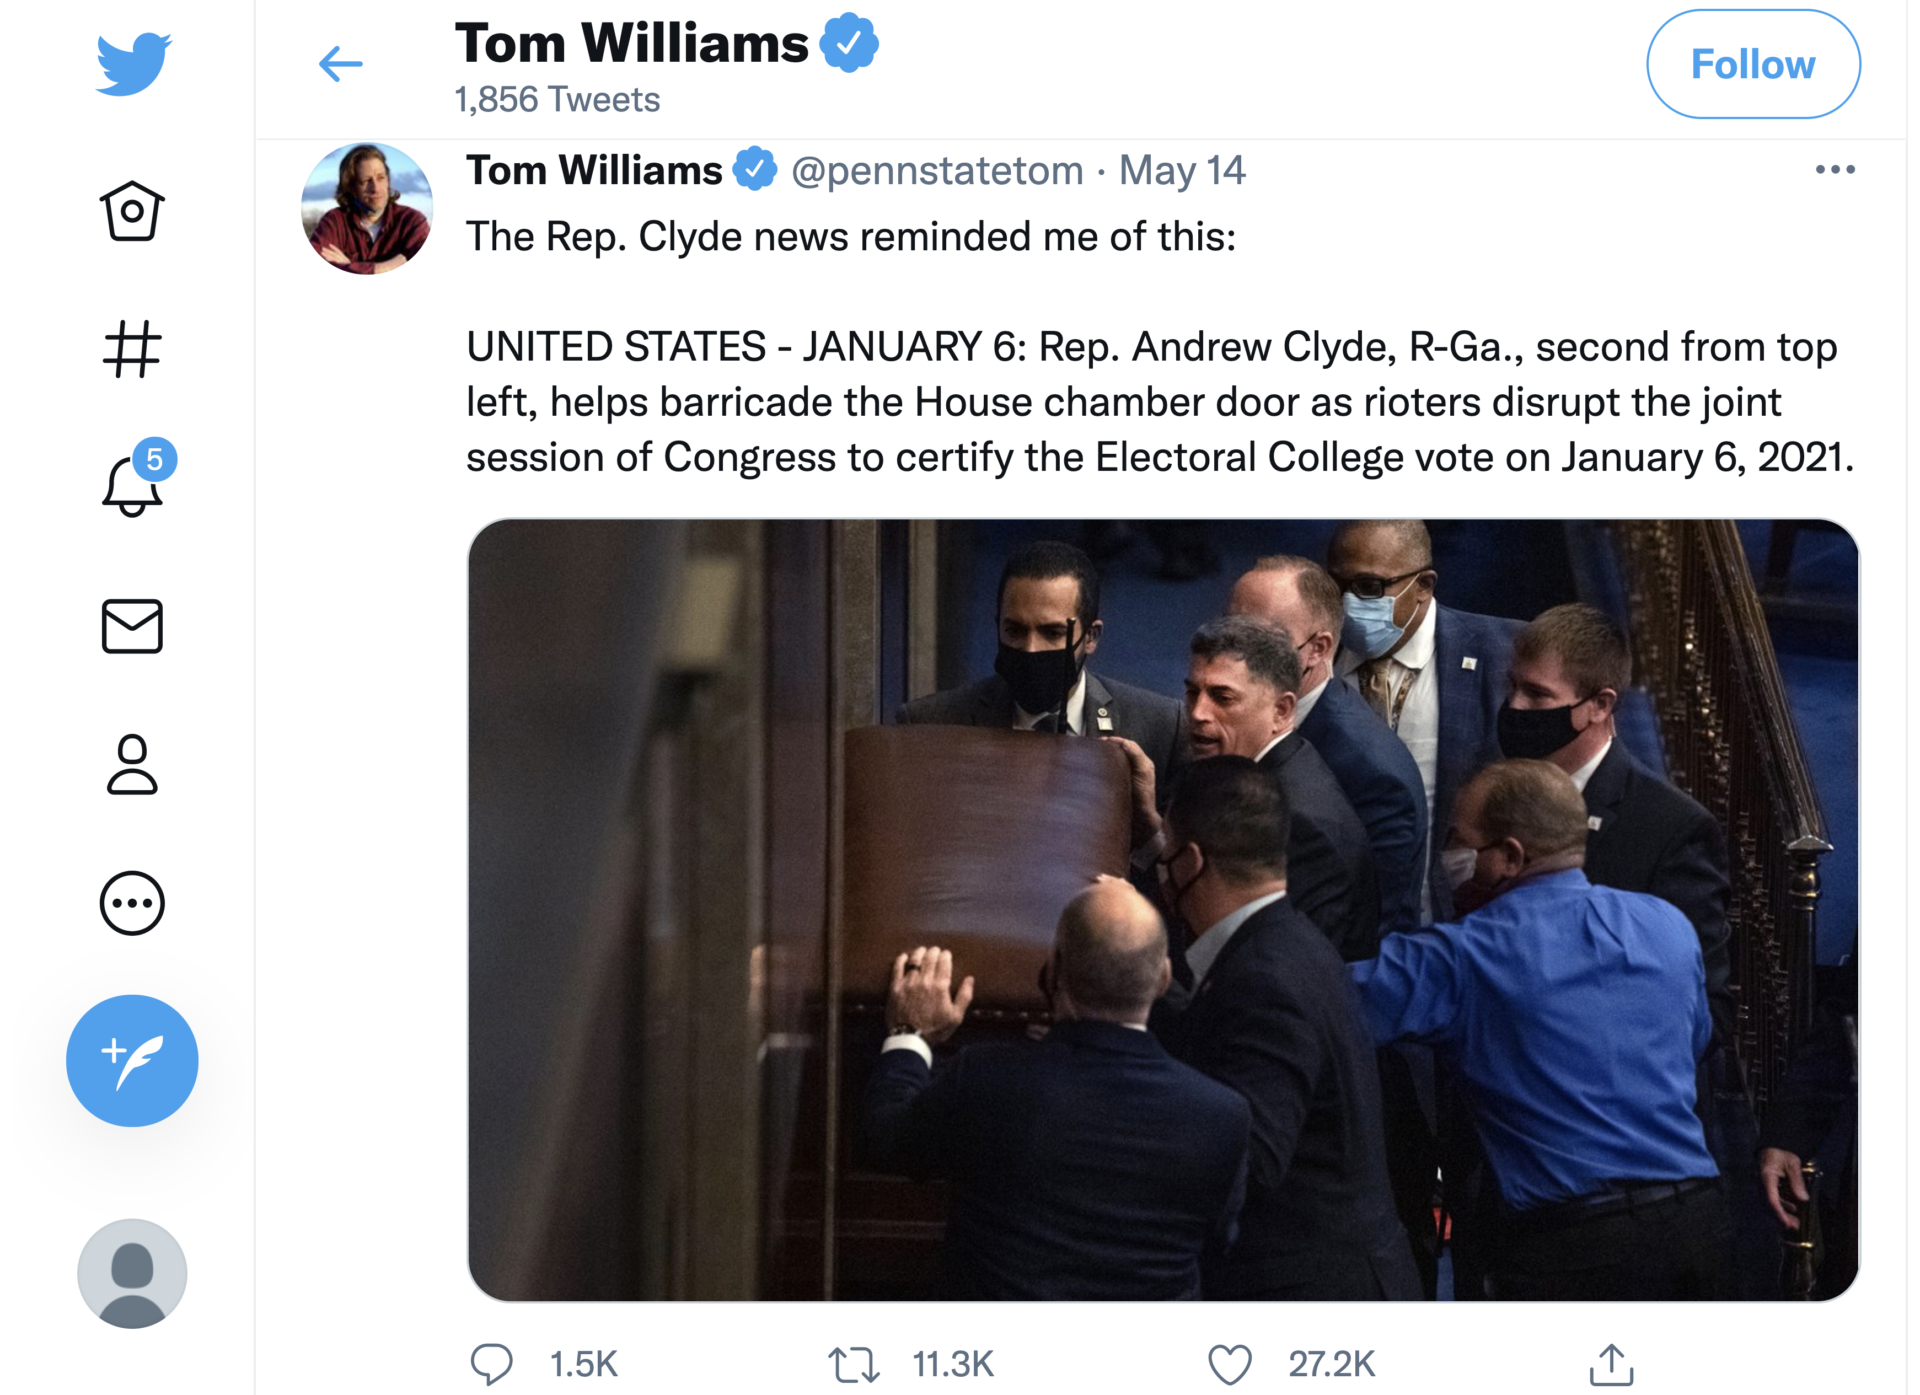Open the Explore hashtag icon
This screenshot has height=1395, width=1920.
pos(132,349)
